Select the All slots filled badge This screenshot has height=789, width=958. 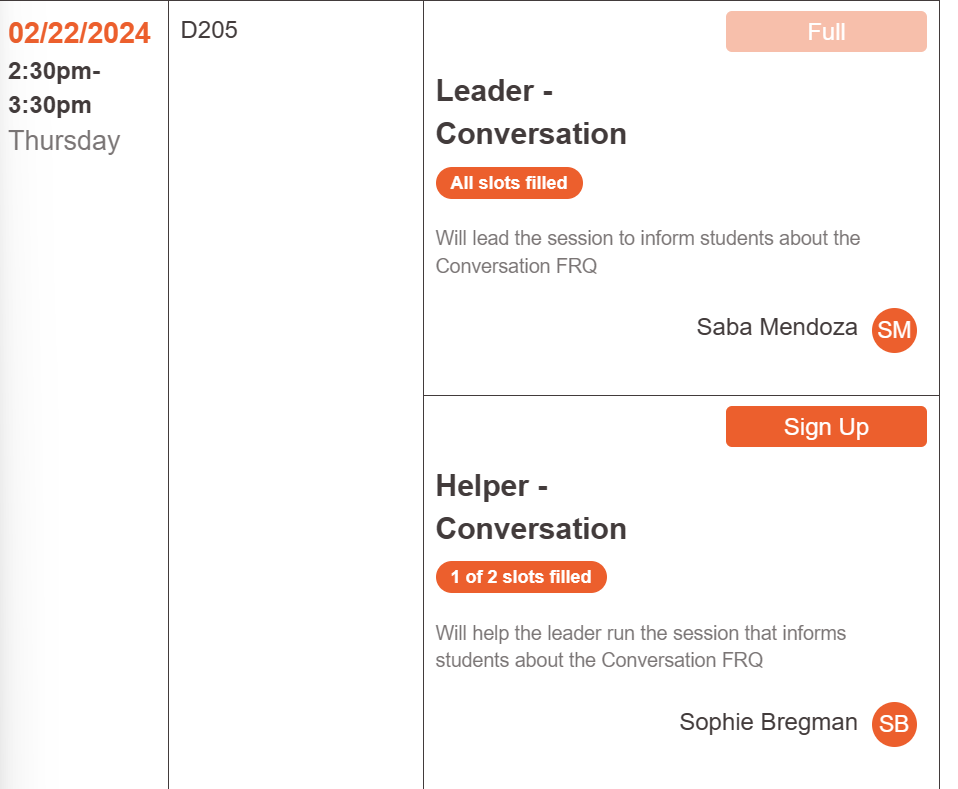pyautogui.click(x=509, y=183)
